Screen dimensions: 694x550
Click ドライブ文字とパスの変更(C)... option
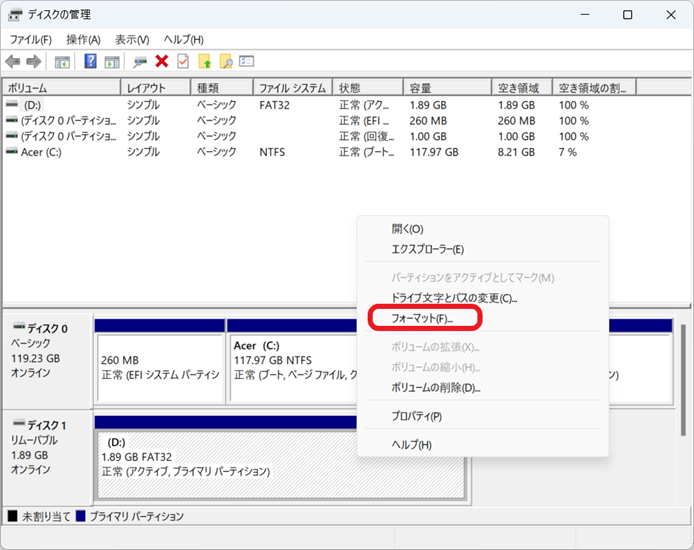coord(454,298)
